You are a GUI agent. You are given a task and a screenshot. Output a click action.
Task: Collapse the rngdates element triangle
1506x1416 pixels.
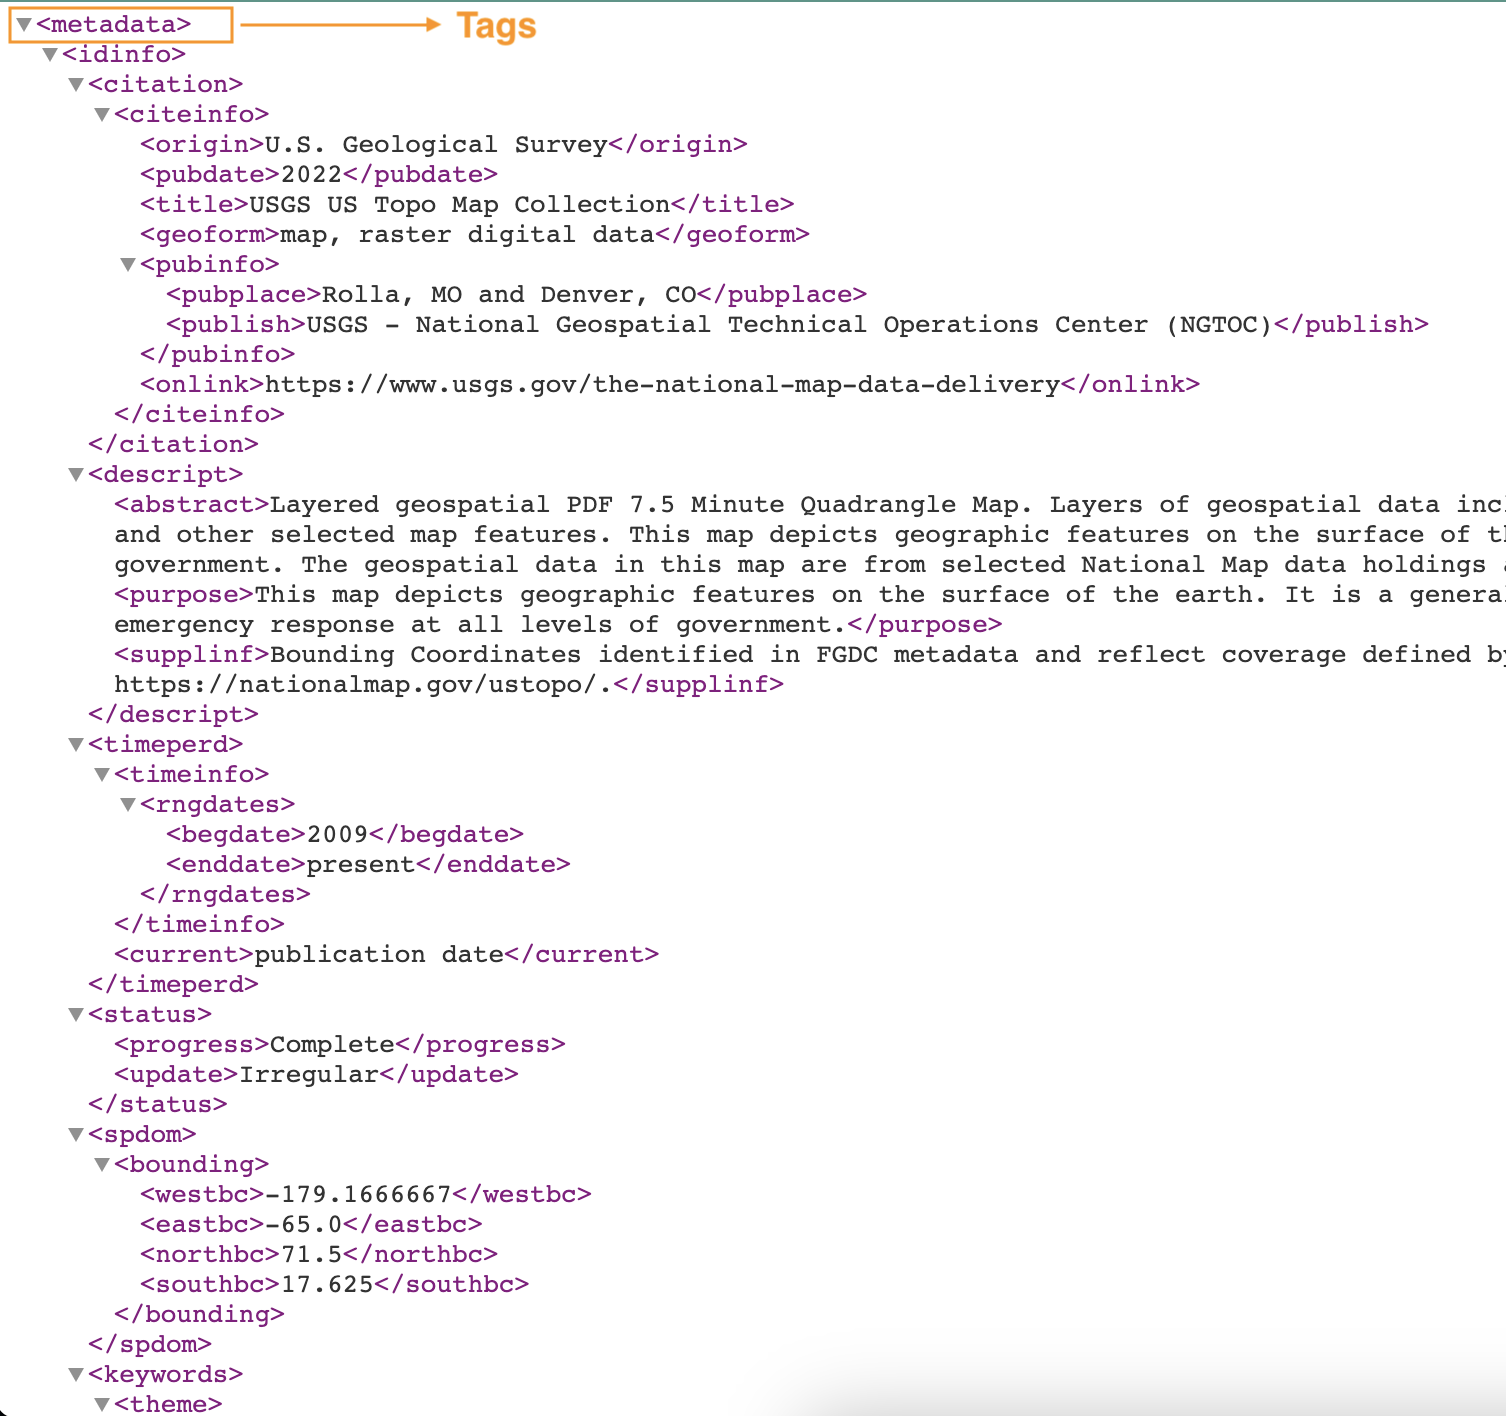tap(128, 804)
